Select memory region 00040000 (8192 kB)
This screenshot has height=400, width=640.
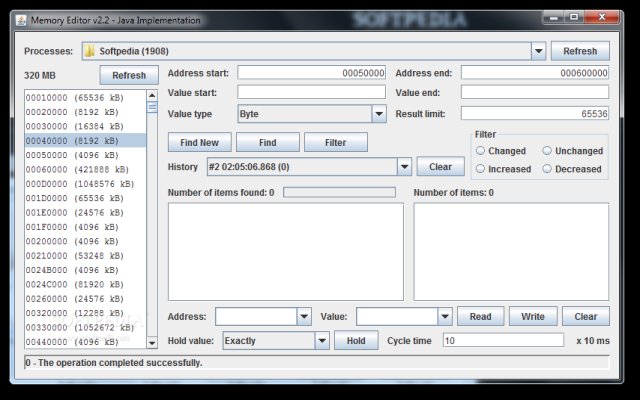click(x=85, y=140)
